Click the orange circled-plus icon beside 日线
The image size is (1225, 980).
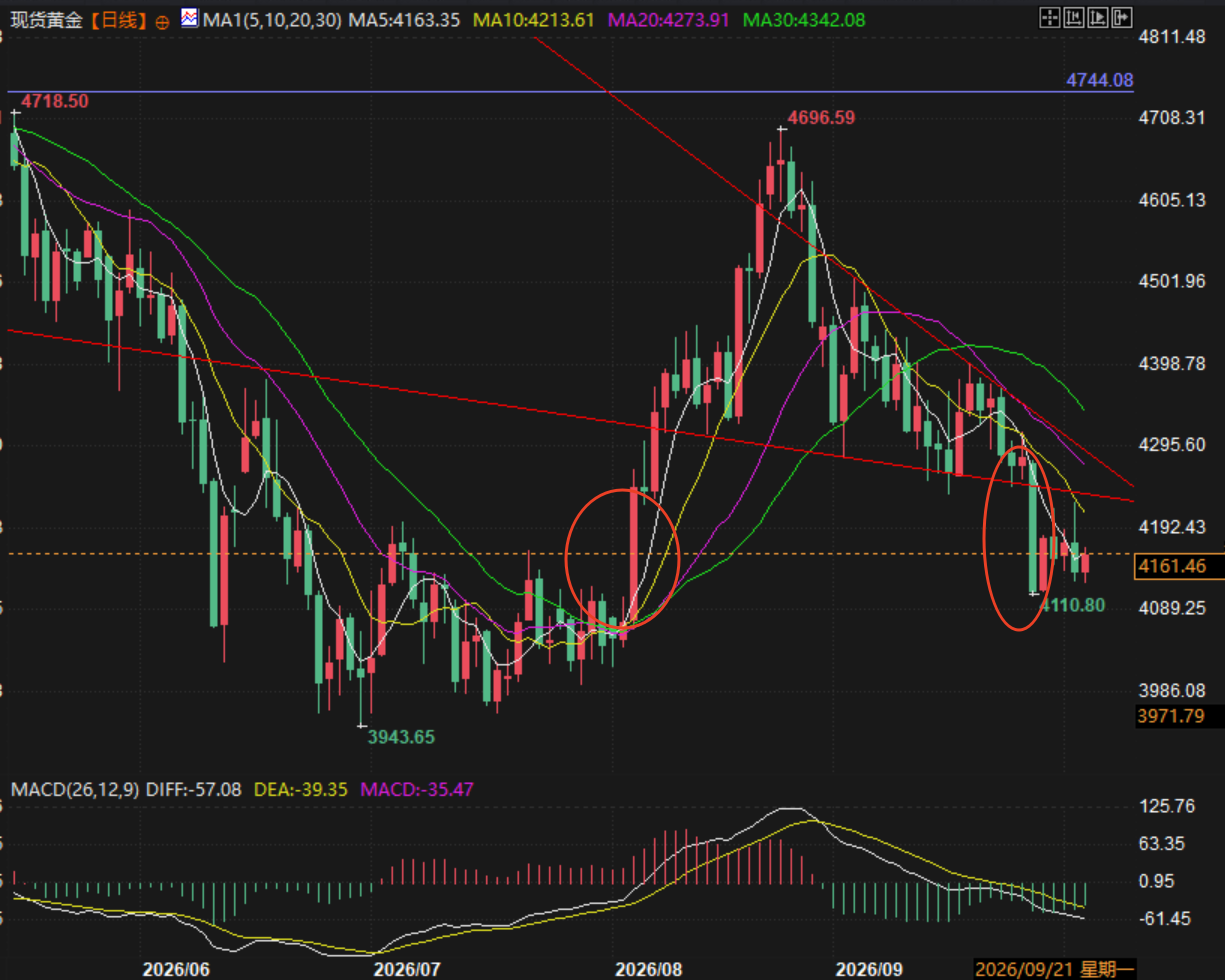tap(163, 20)
